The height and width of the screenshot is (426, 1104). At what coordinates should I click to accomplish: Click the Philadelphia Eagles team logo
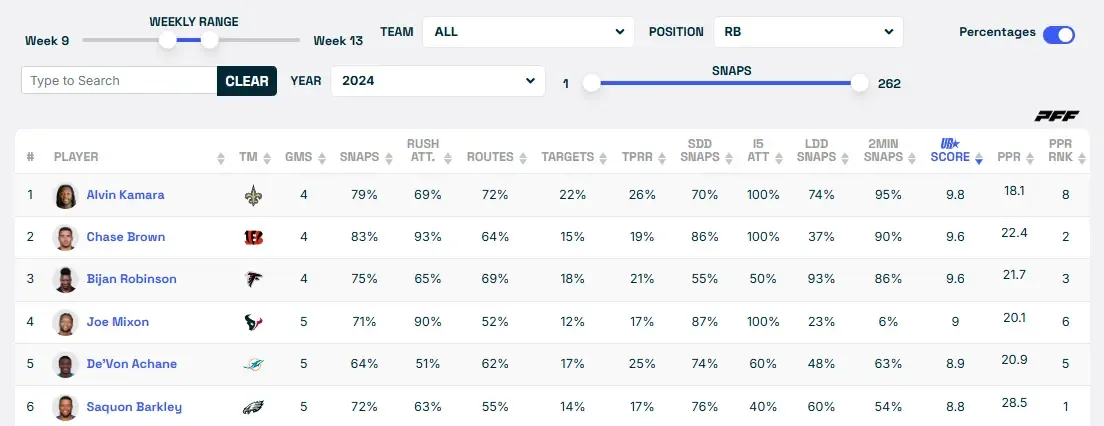tap(252, 407)
